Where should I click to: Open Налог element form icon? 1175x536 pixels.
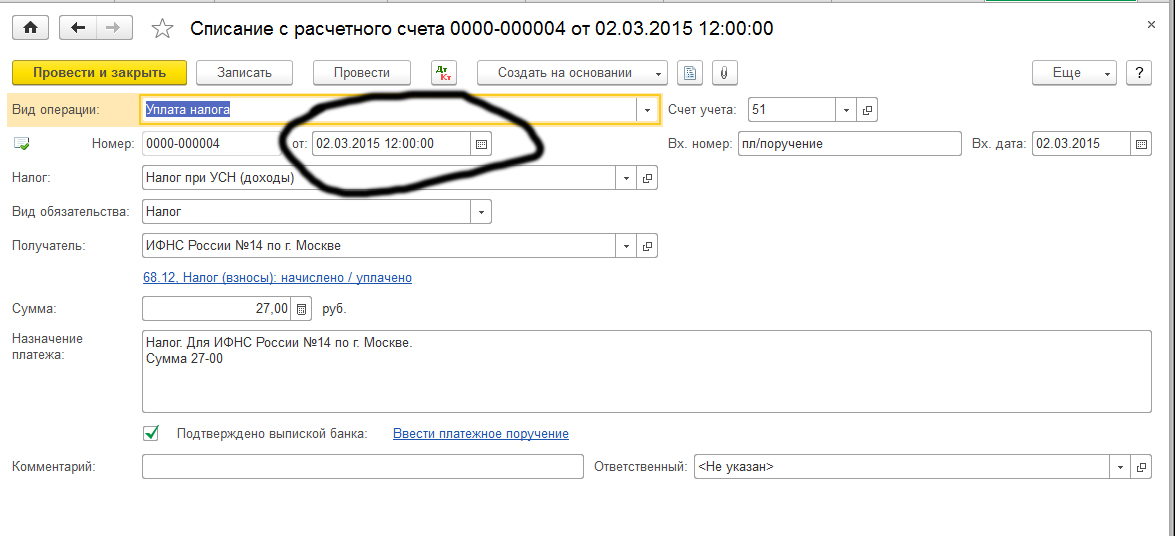647,178
